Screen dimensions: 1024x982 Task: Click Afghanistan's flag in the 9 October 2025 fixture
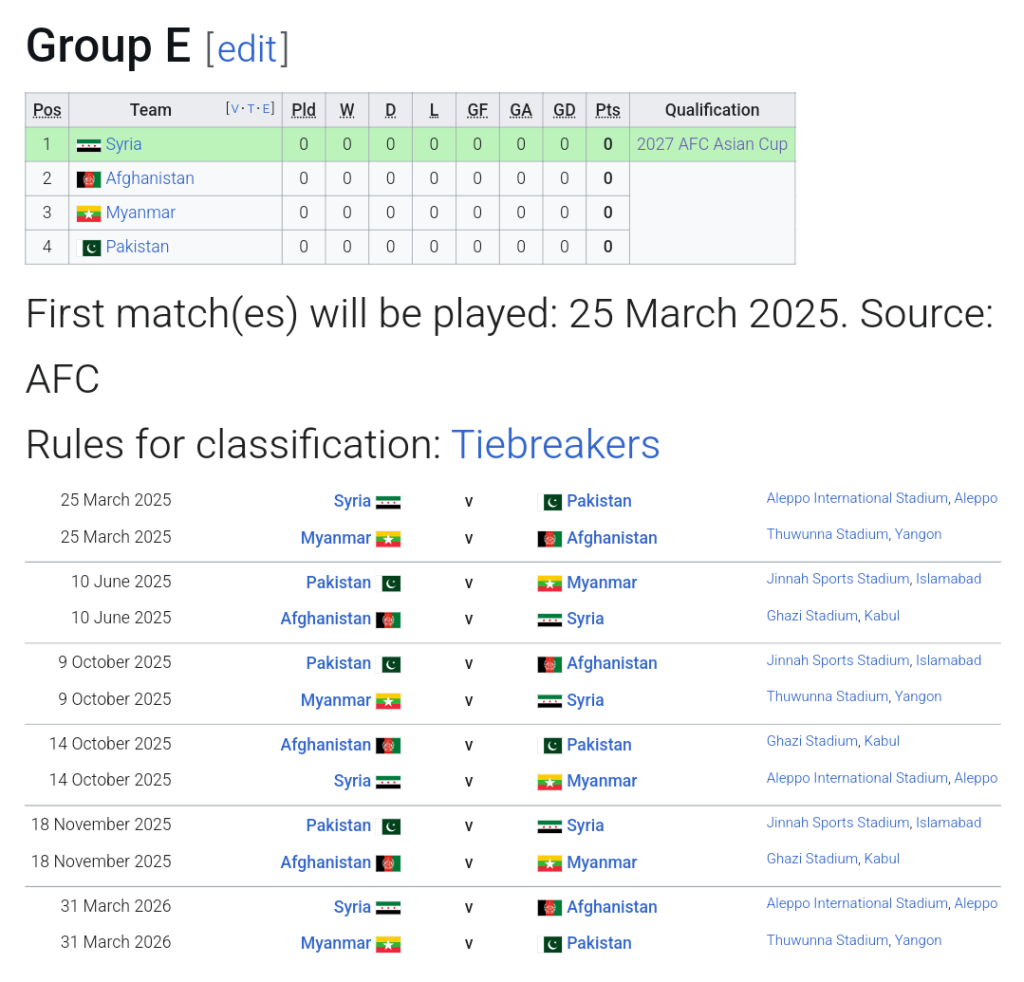point(549,664)
